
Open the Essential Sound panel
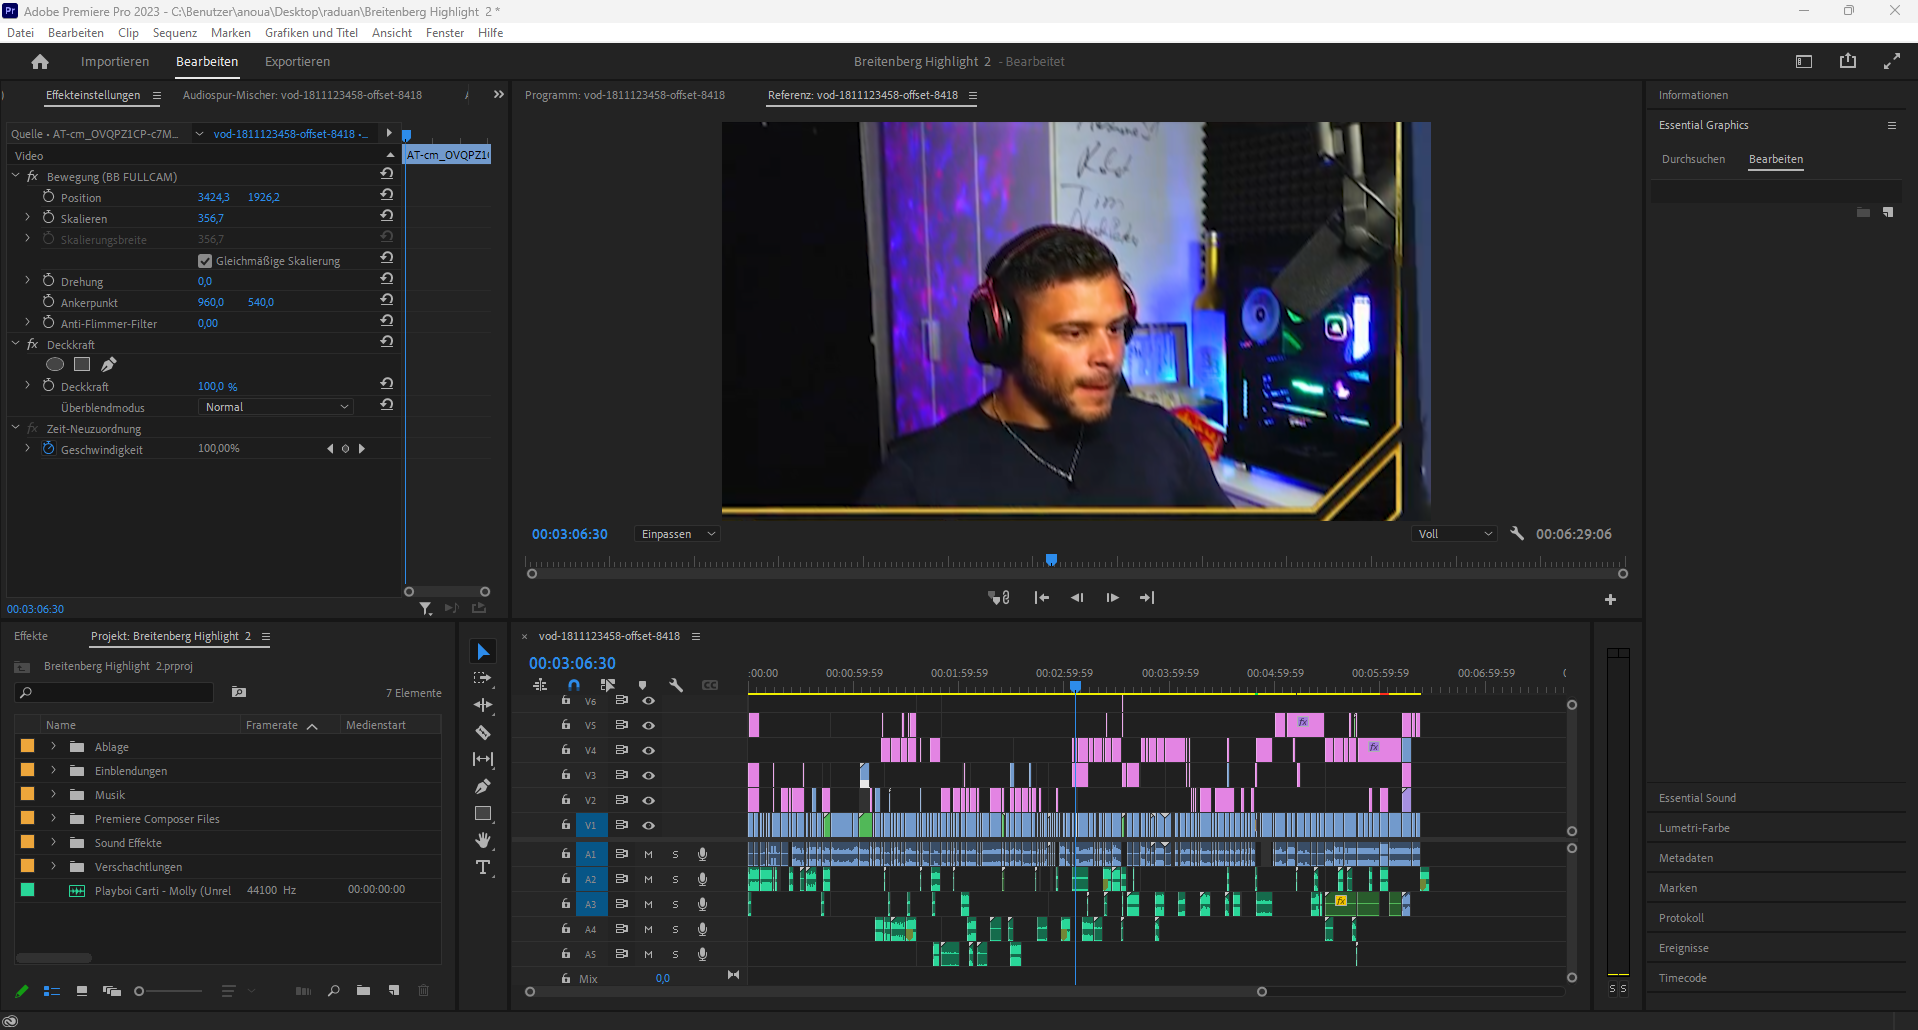(1697, 798)
